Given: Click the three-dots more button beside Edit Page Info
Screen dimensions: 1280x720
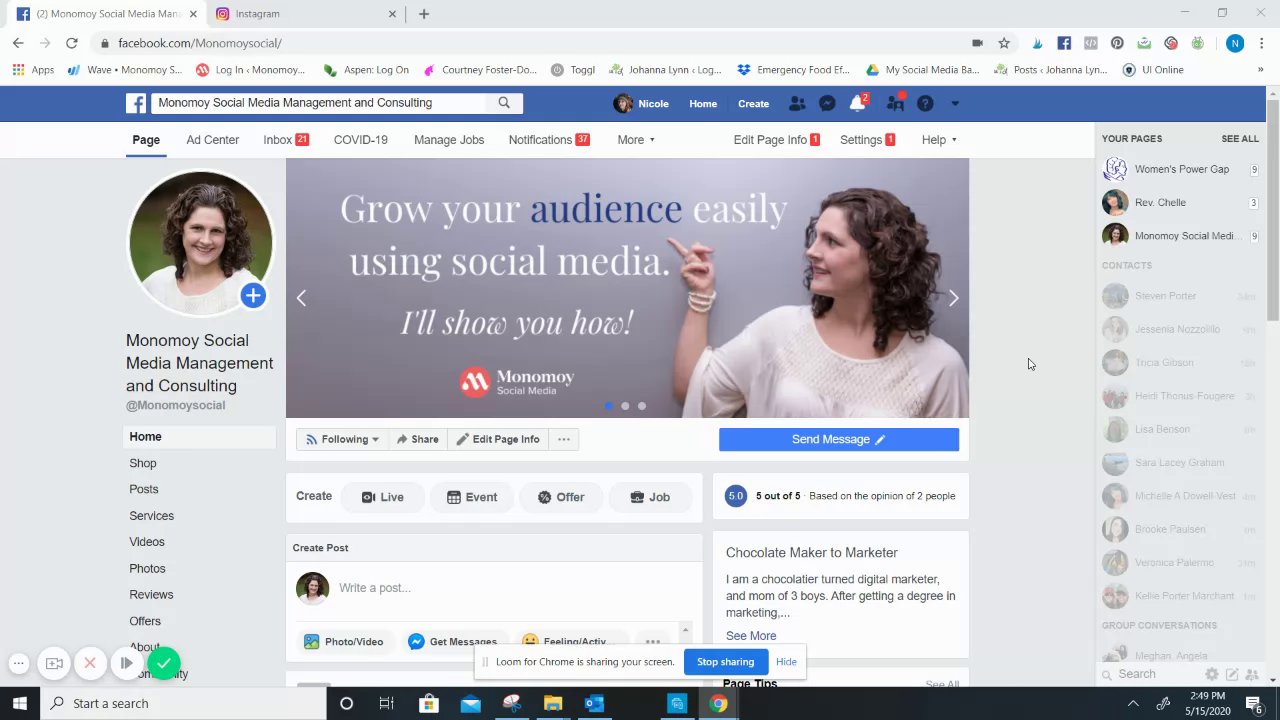Looking at the screenshot, I should click(x=564, y=439).
